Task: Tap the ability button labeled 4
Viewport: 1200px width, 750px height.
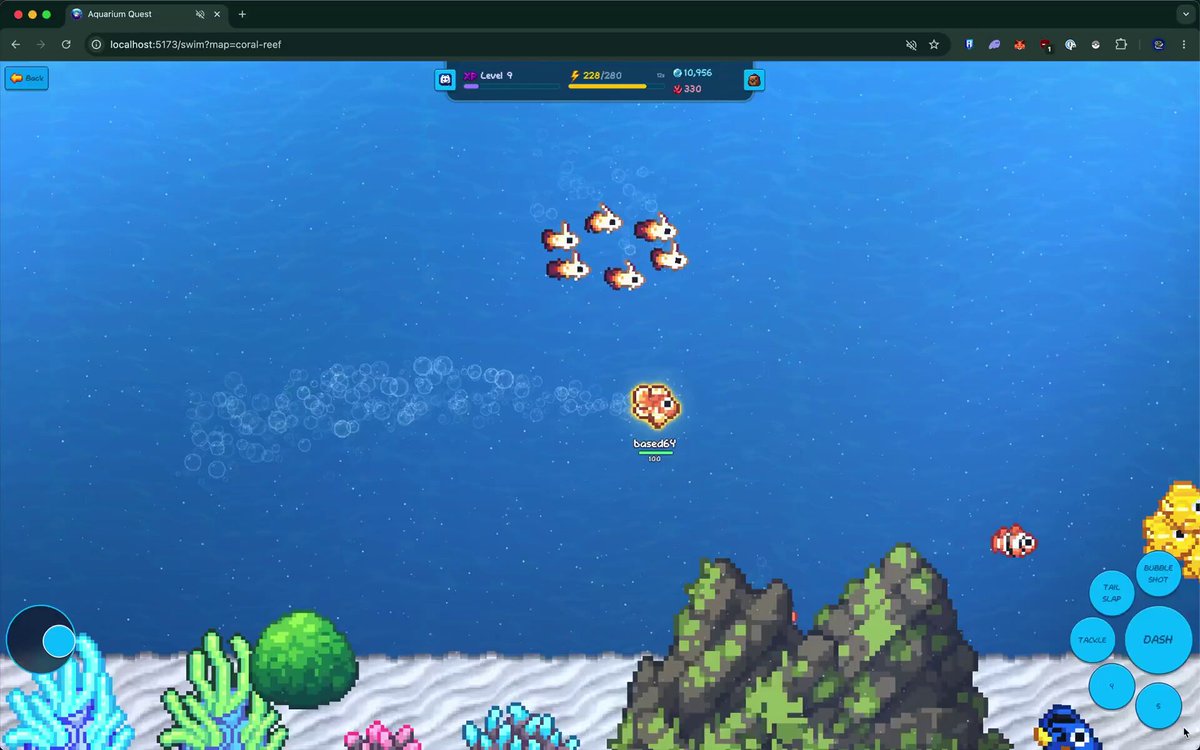Action: pos(1111,686)
